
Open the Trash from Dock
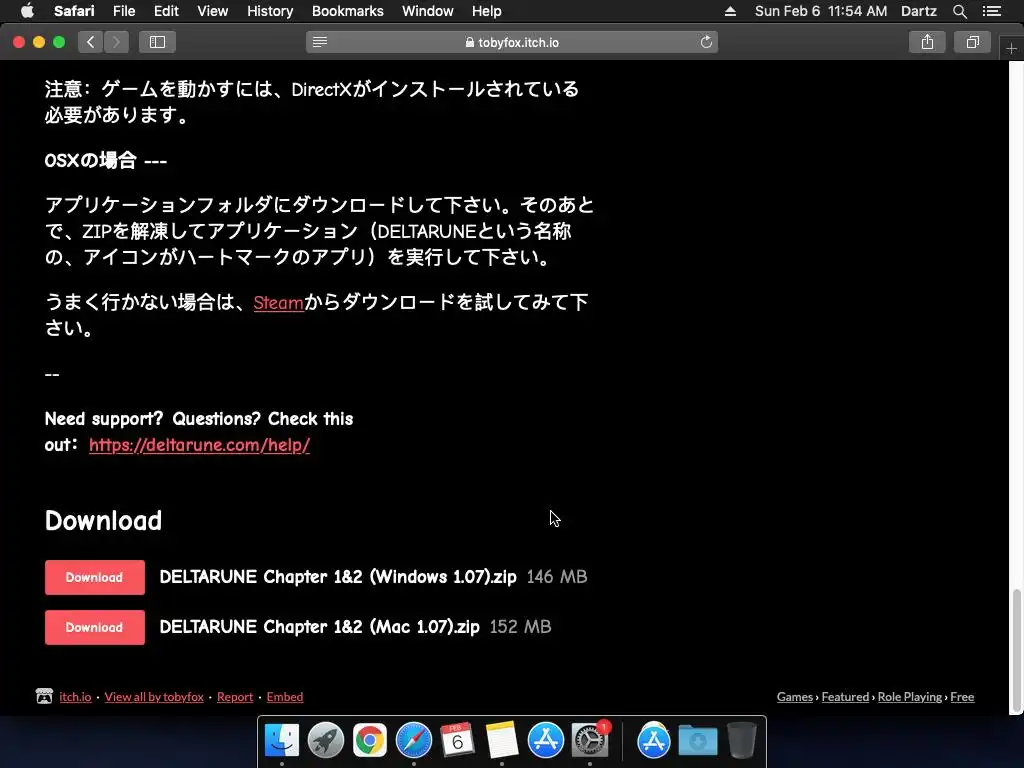click(741, 741)
